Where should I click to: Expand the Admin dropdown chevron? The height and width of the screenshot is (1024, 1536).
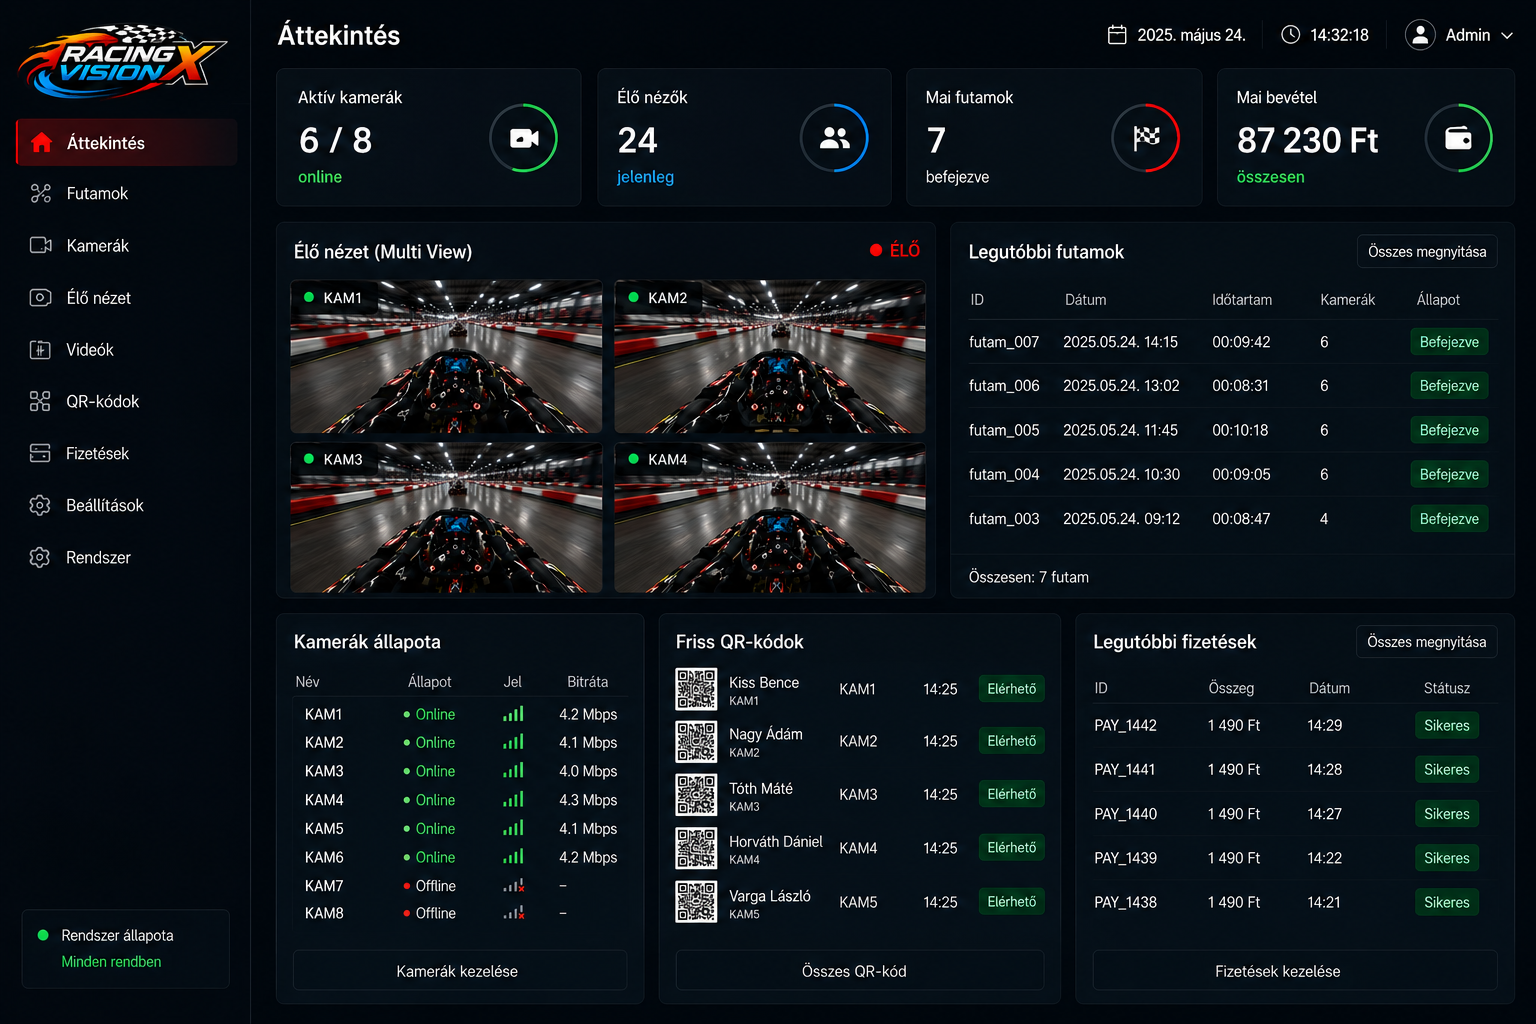coord(1507,35)
